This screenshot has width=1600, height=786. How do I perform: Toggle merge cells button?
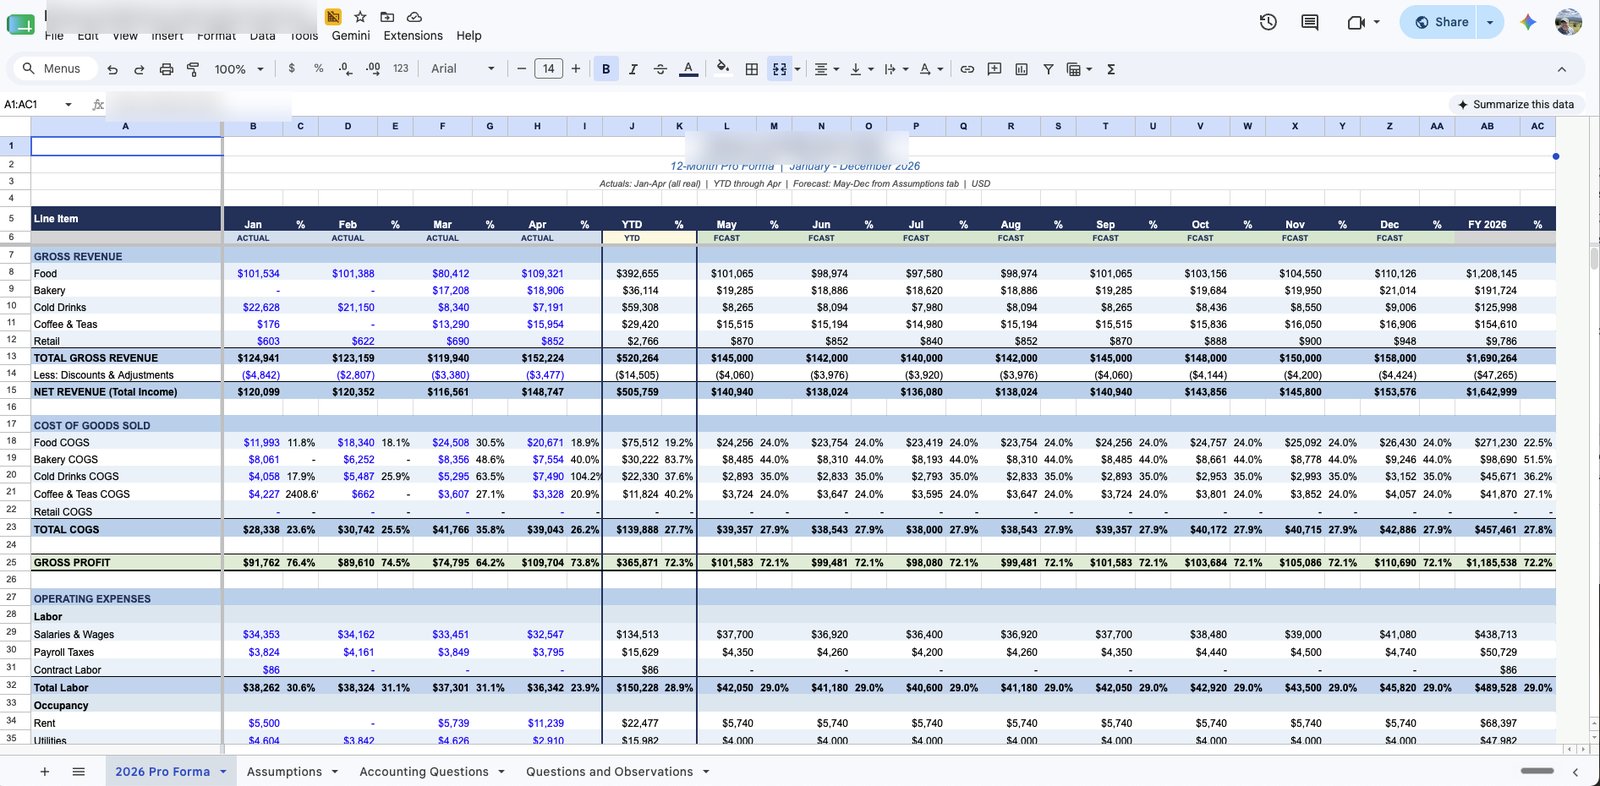tap(779, 69)
